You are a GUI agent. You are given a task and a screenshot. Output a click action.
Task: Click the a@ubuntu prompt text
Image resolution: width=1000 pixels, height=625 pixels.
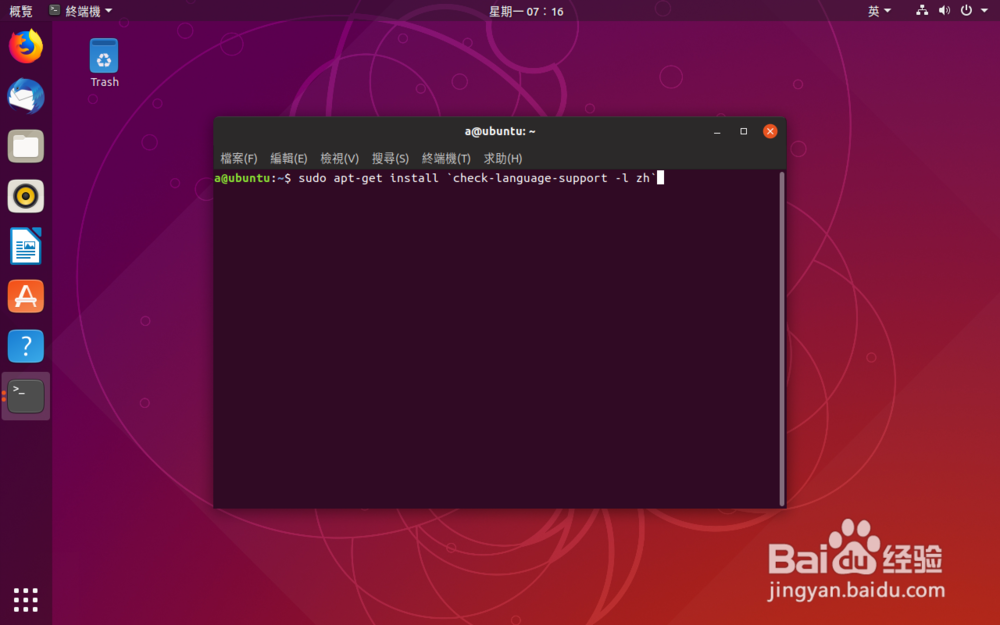(x=242, y=178)
